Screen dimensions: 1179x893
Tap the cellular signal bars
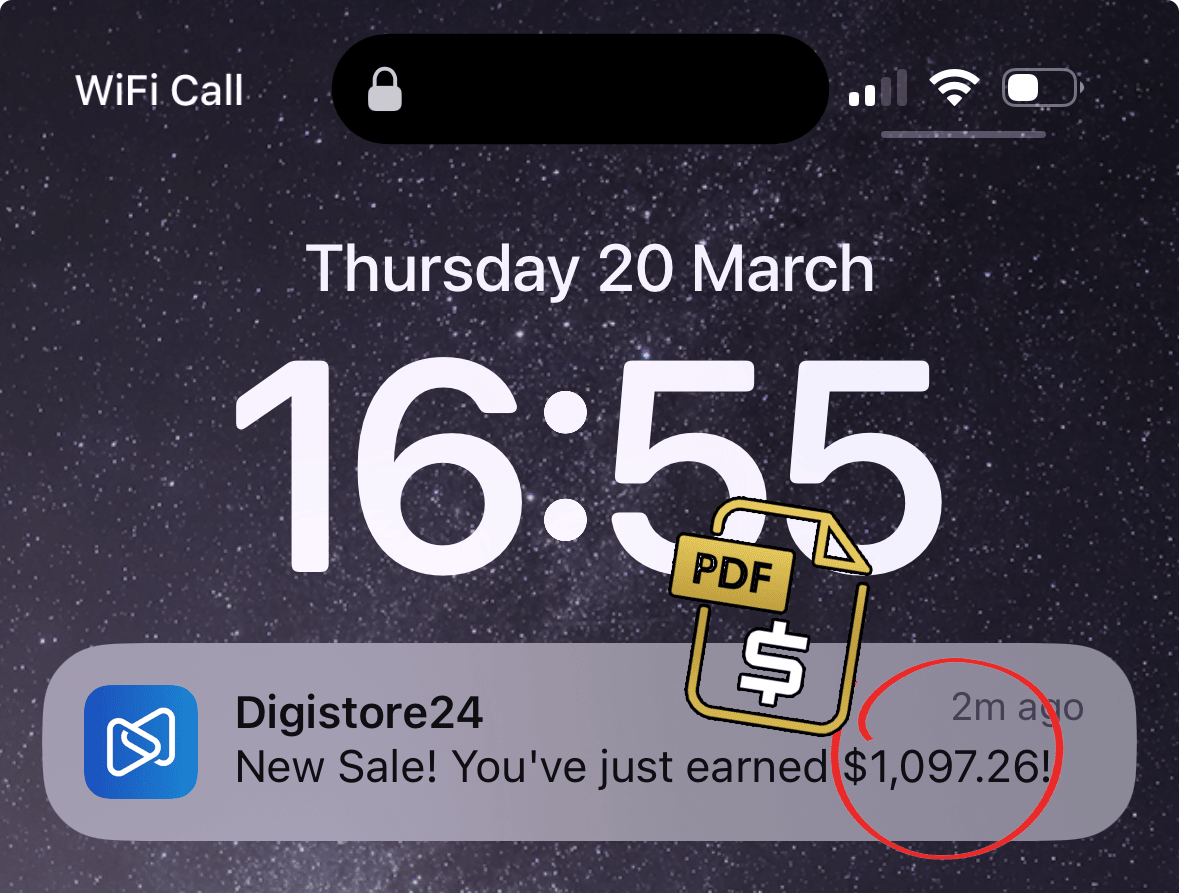877,89
